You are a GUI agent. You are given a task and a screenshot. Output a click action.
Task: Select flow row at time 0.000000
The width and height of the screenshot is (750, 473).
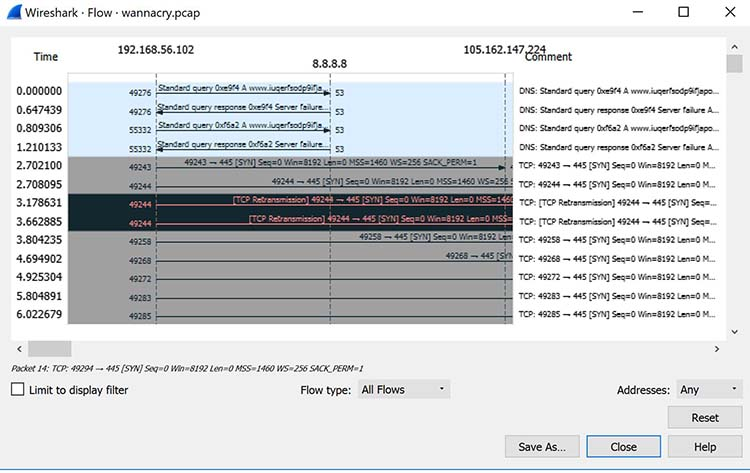(290, 91)
